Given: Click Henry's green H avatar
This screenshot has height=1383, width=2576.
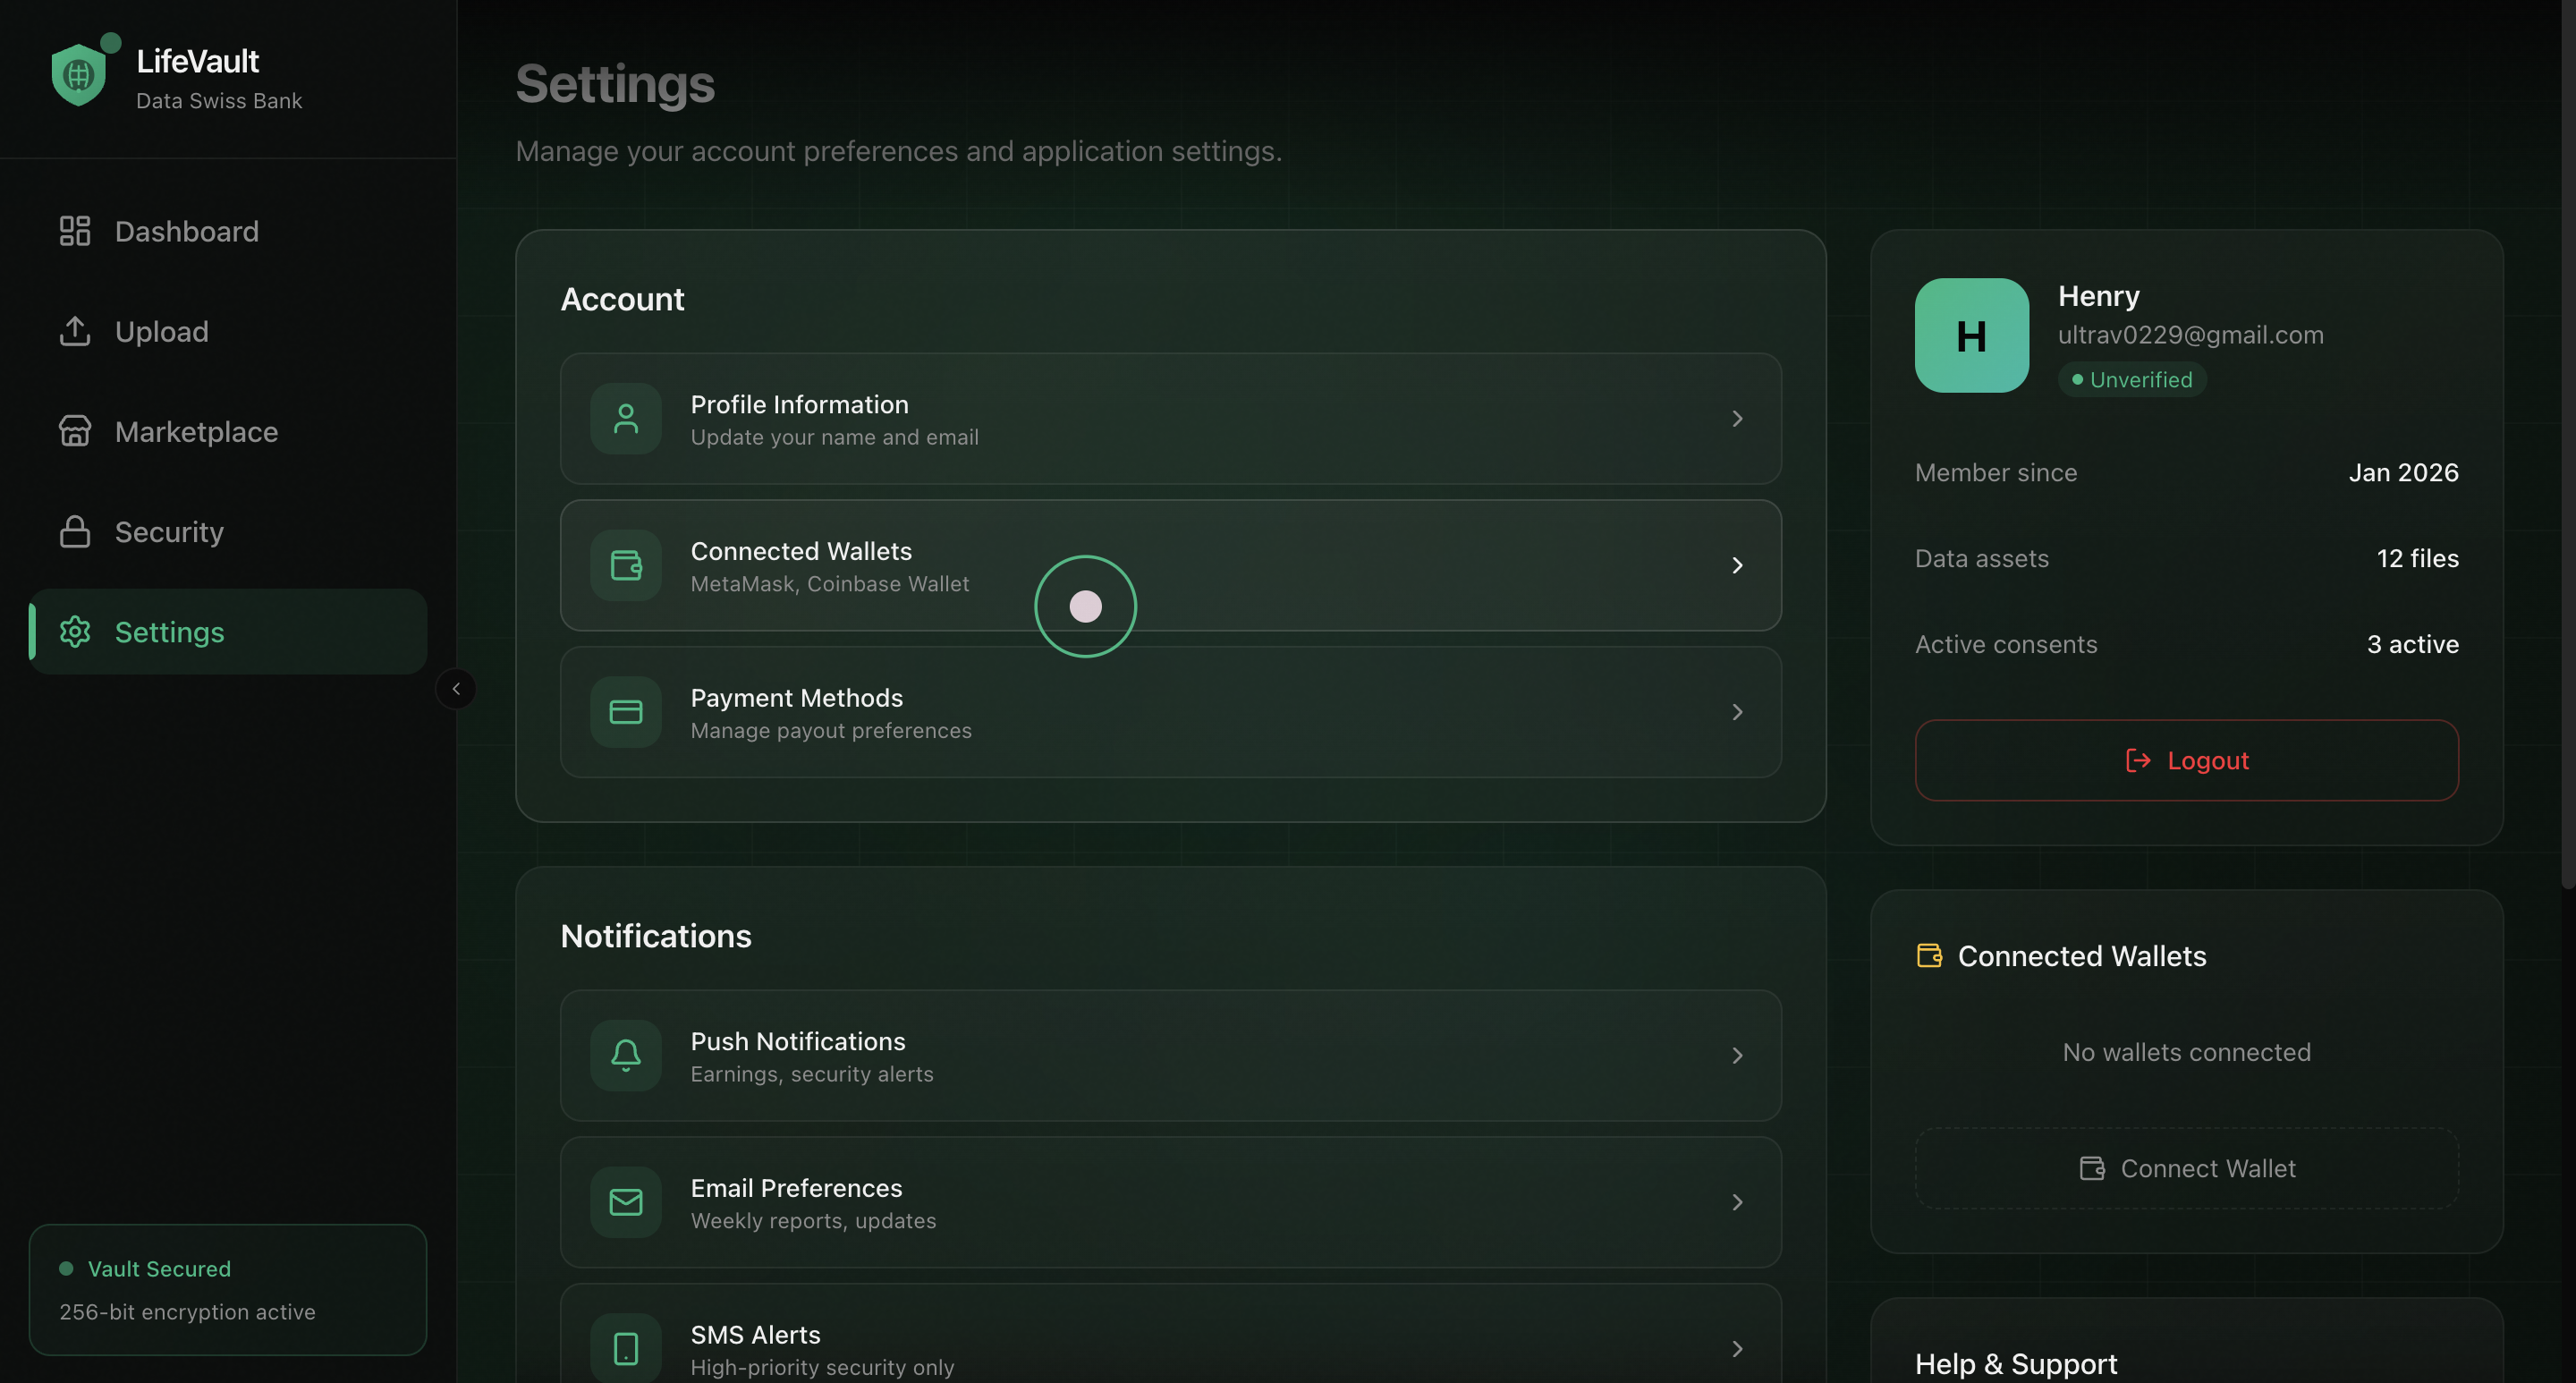Looking at the screenshot, I should pos(1971,336).
